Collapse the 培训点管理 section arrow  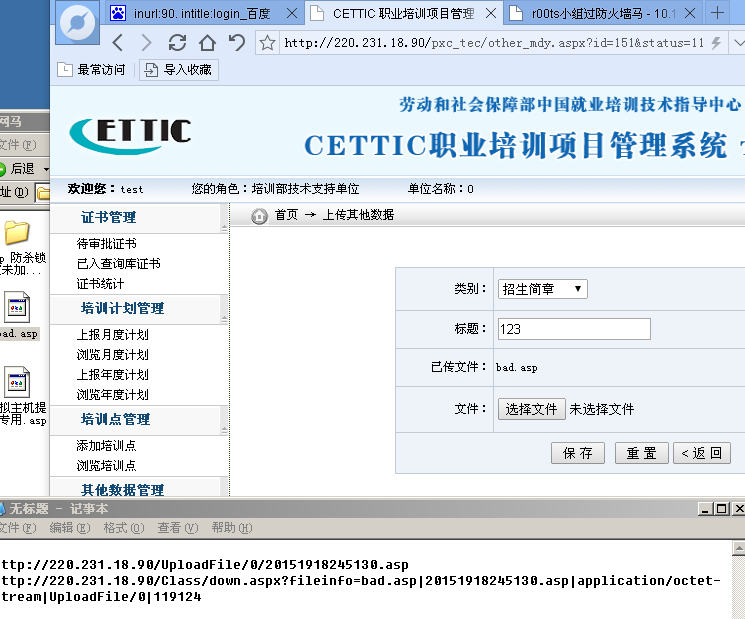pyautogui.click(x=224, y=430)
